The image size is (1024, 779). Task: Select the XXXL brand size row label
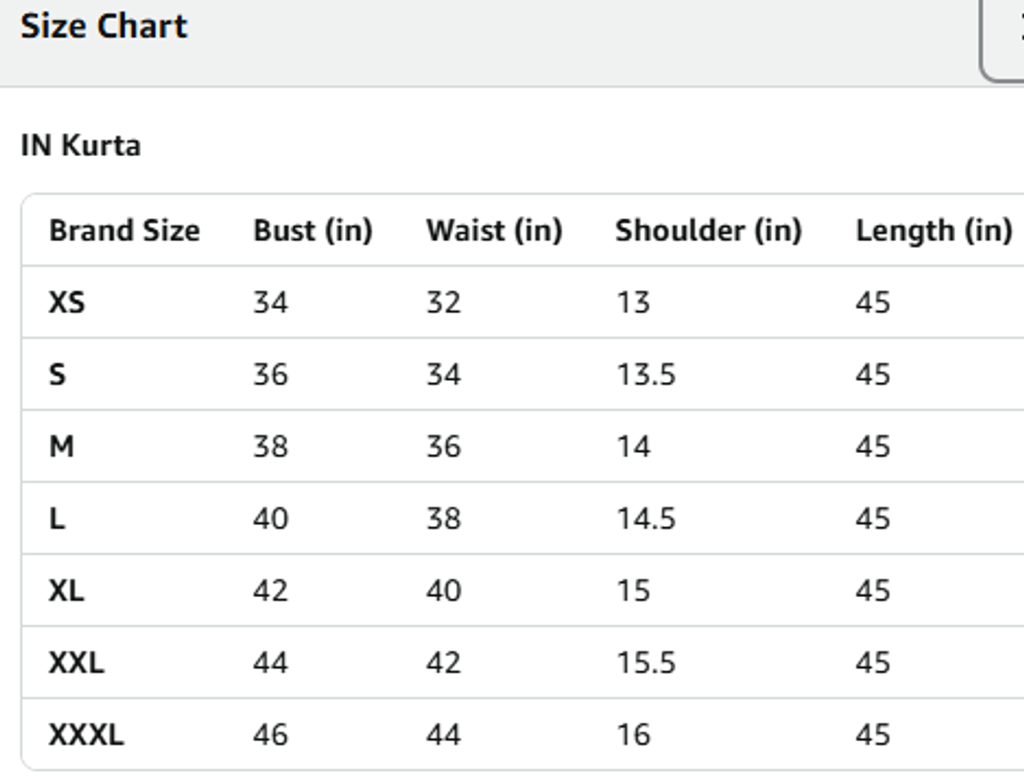tap(86, 735)
